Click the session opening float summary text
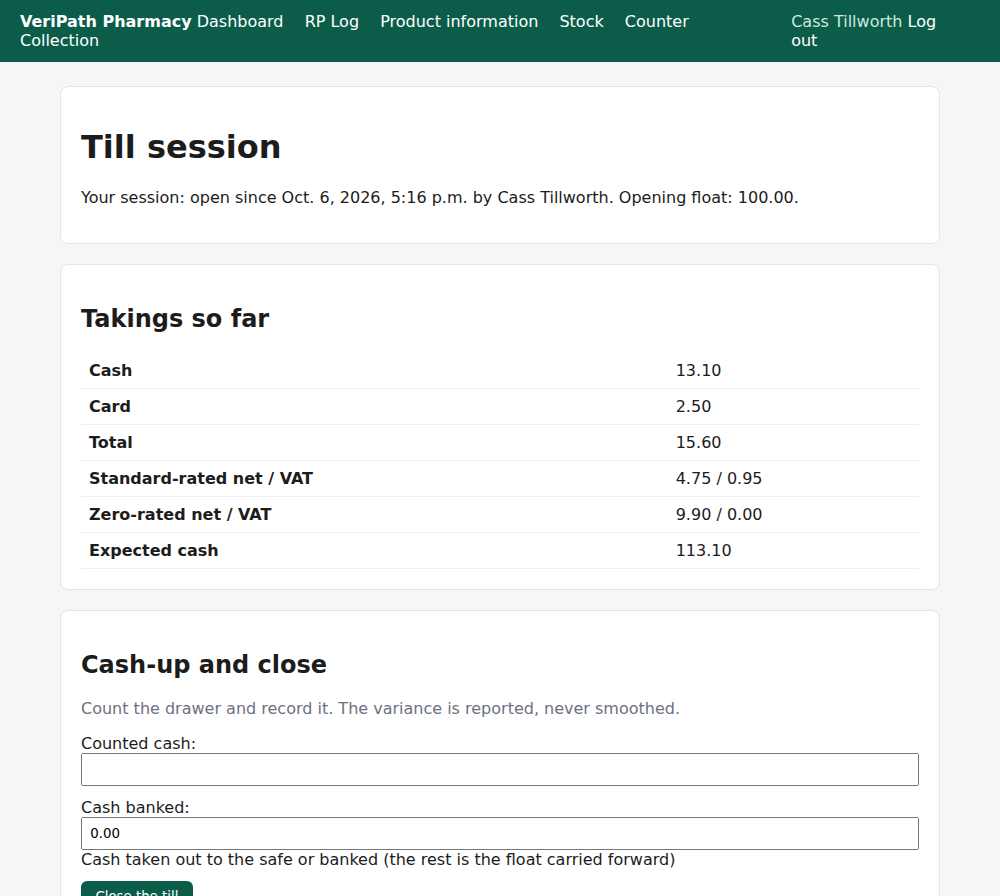This screenshot has width=1000, height=896. coord(439,198)
